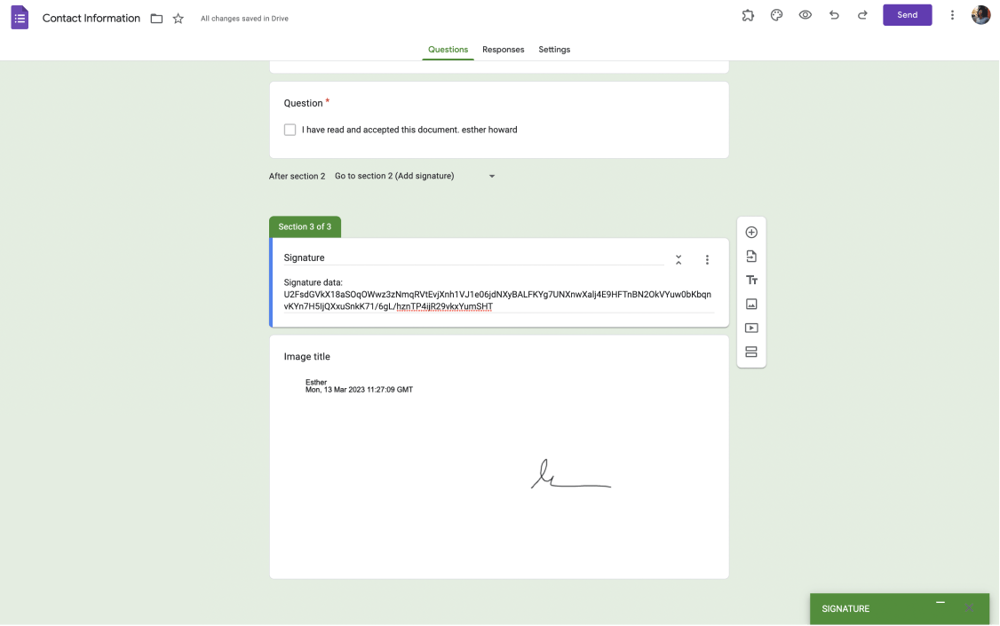Preview the form with the eye icon
This screenshot has width=1000, height=626.
[x=805, y=15]
